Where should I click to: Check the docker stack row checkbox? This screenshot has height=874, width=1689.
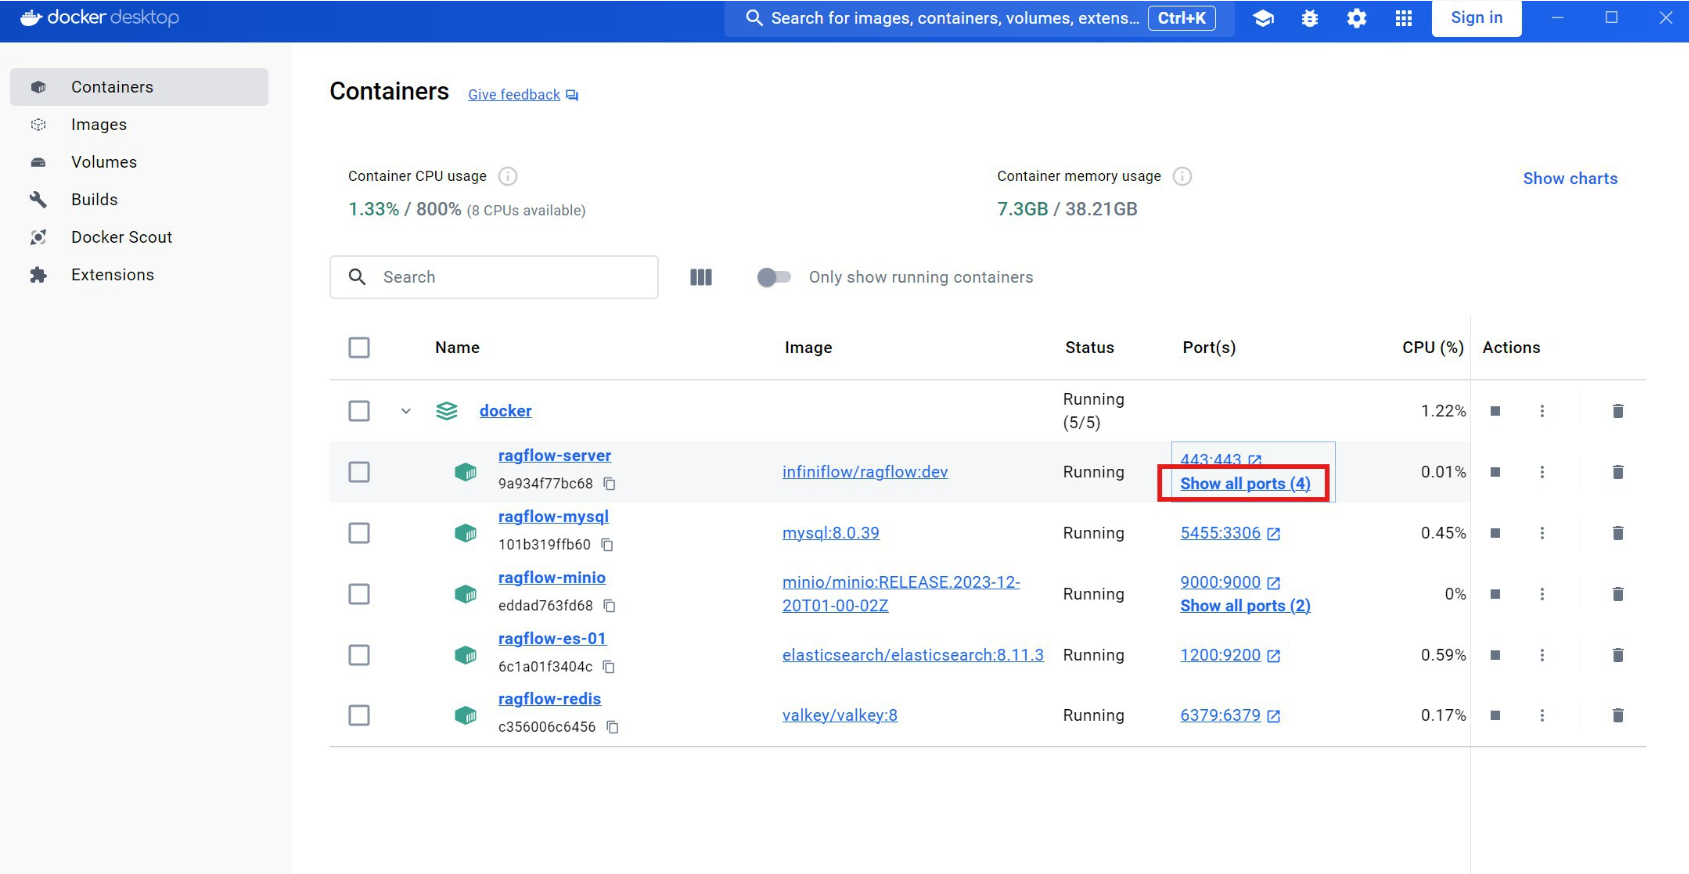tap(359, 411)
